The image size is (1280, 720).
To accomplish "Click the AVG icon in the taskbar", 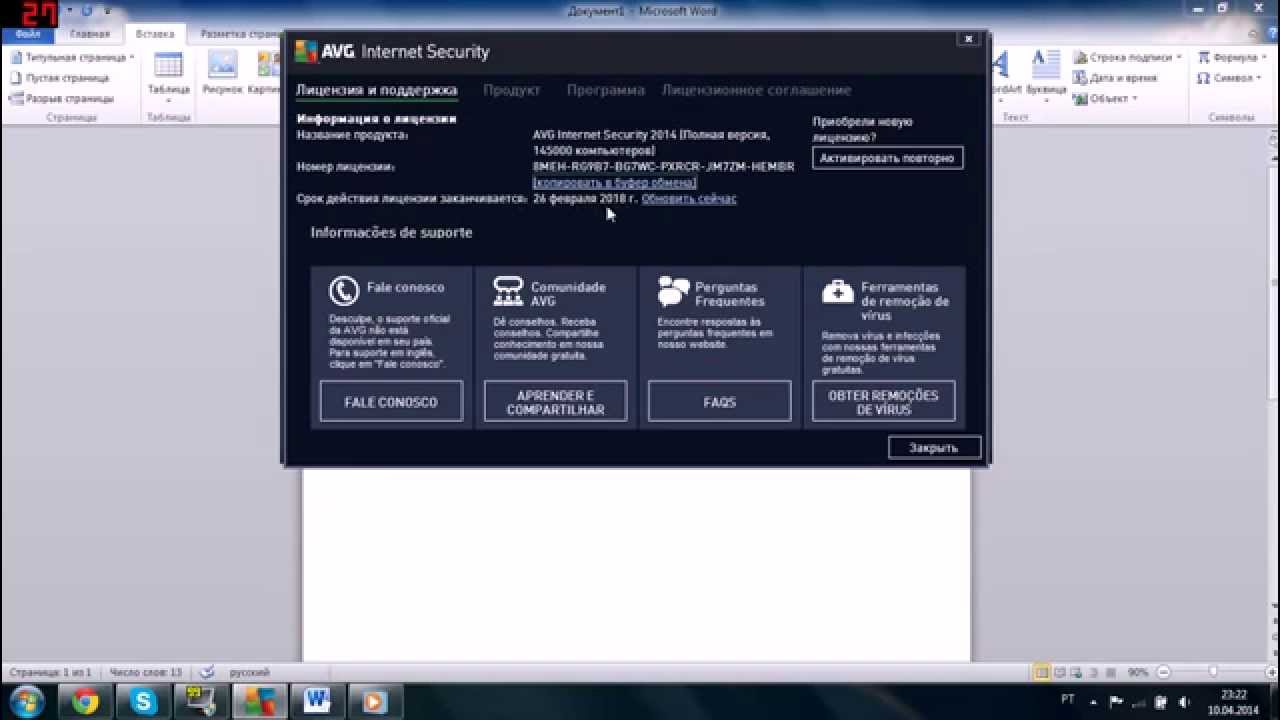I will (x=259, y=702).
